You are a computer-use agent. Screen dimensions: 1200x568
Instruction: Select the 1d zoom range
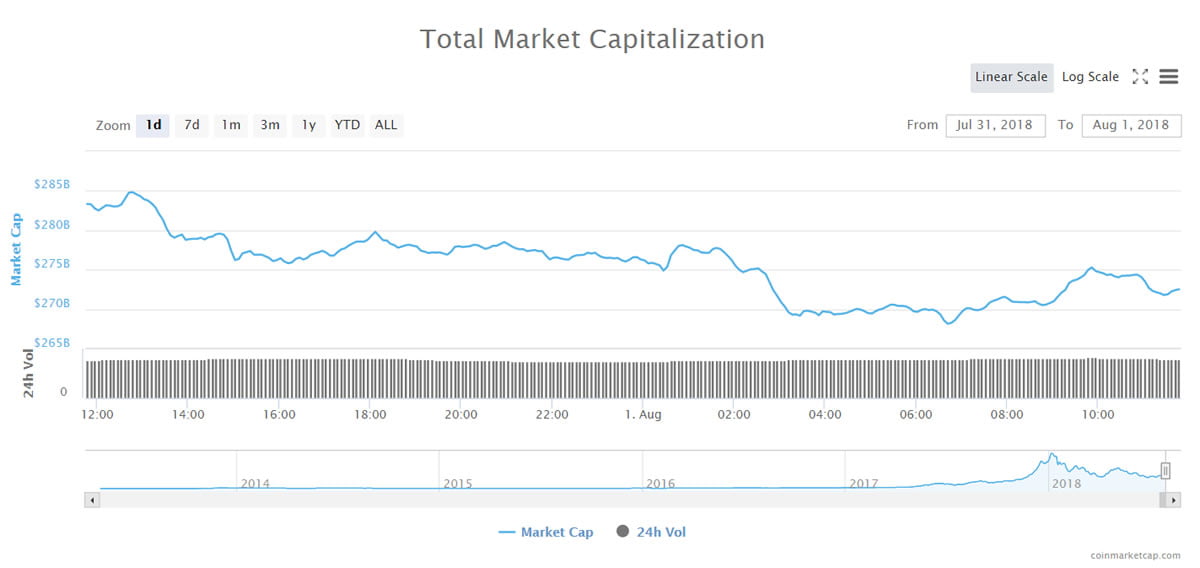click(x=153, y=125)
